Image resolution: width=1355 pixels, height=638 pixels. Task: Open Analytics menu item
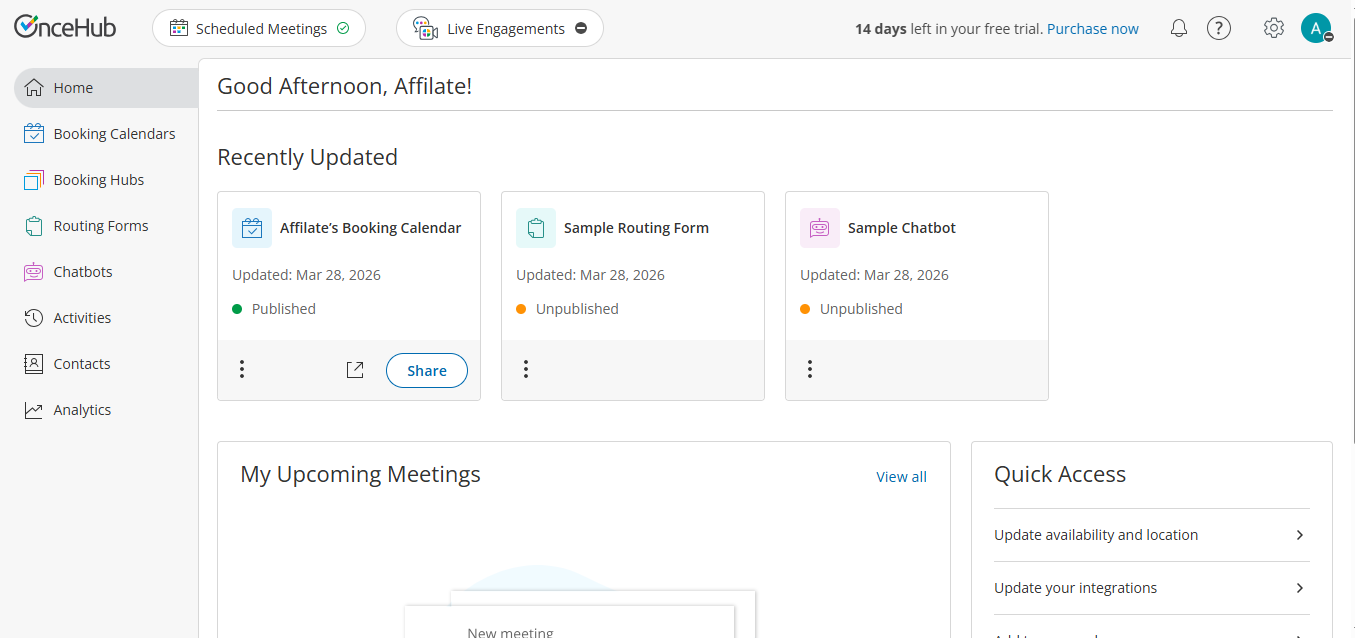pyautogui.click(x=106, y=410)
